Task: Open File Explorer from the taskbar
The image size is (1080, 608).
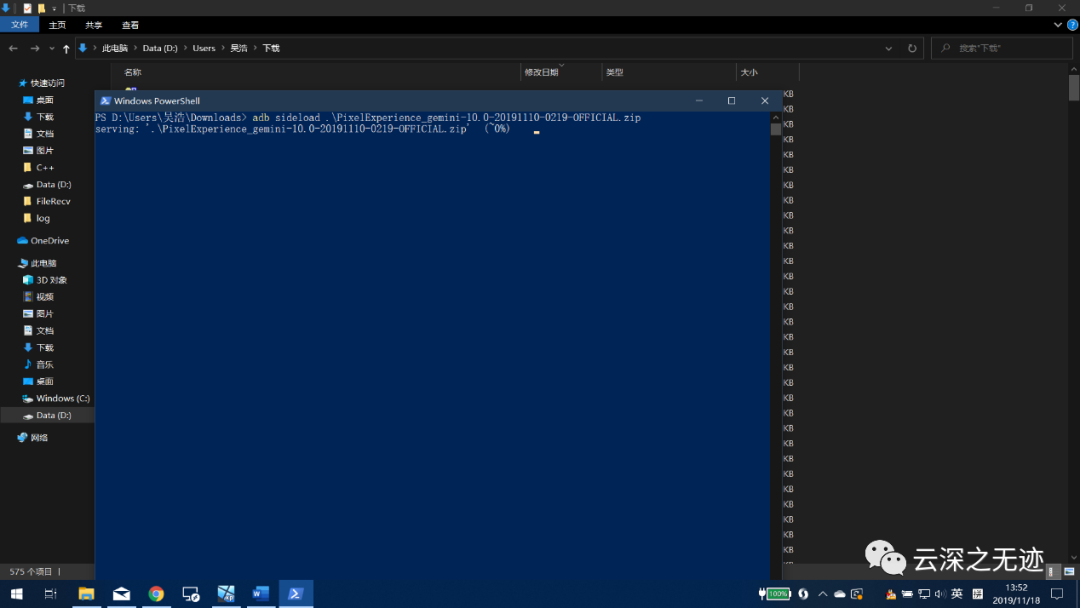Action: 86,594
